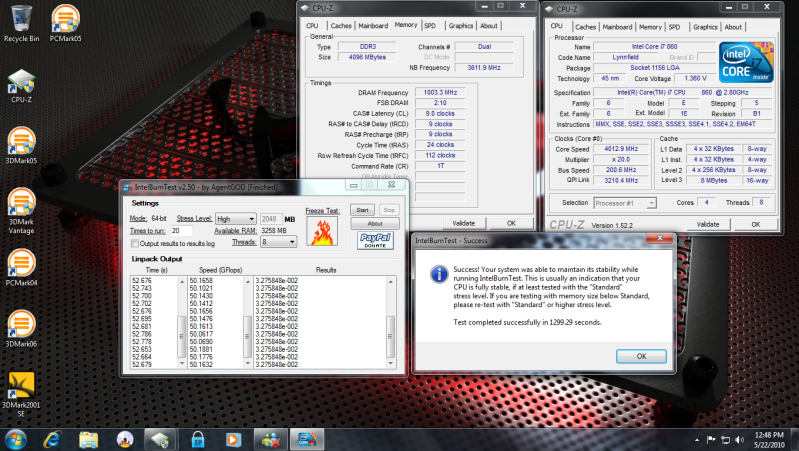The width and height of the screenshot is (799, 451).
Task: Click the Speed column scrollbar thumb
Action: click(x=247, y=336)
